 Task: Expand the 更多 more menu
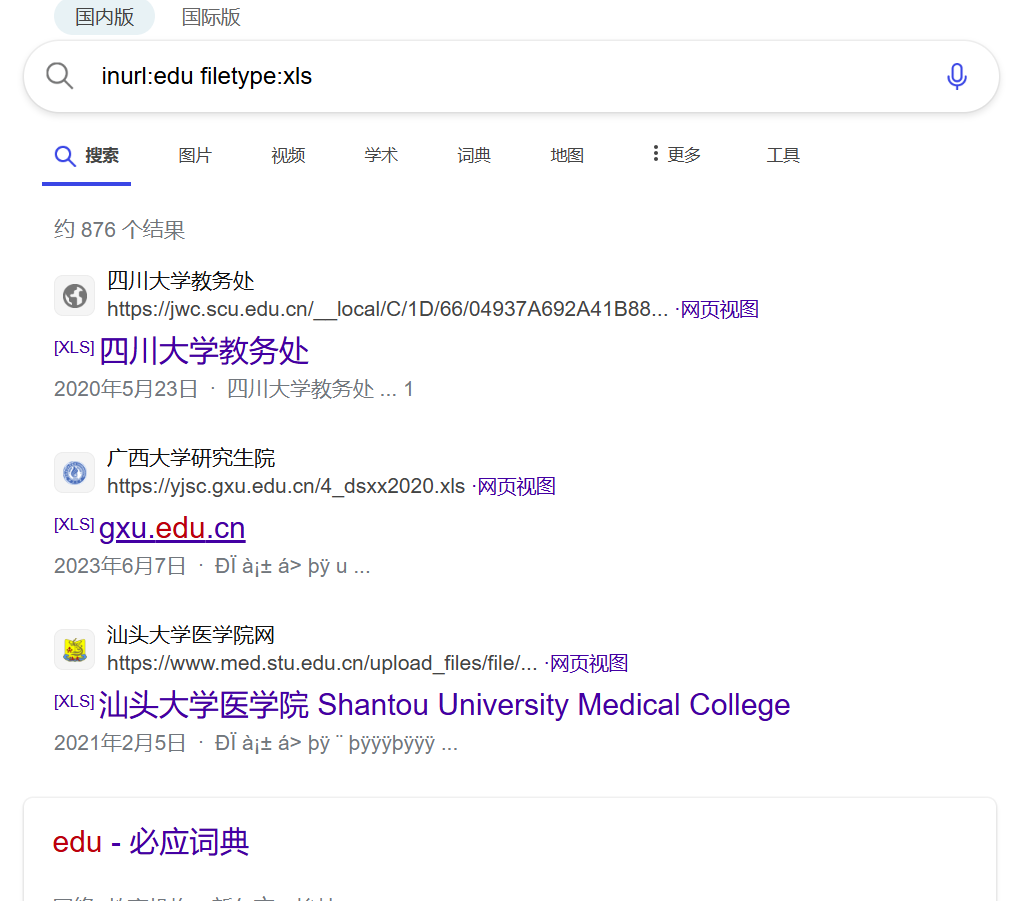point(676,155)
